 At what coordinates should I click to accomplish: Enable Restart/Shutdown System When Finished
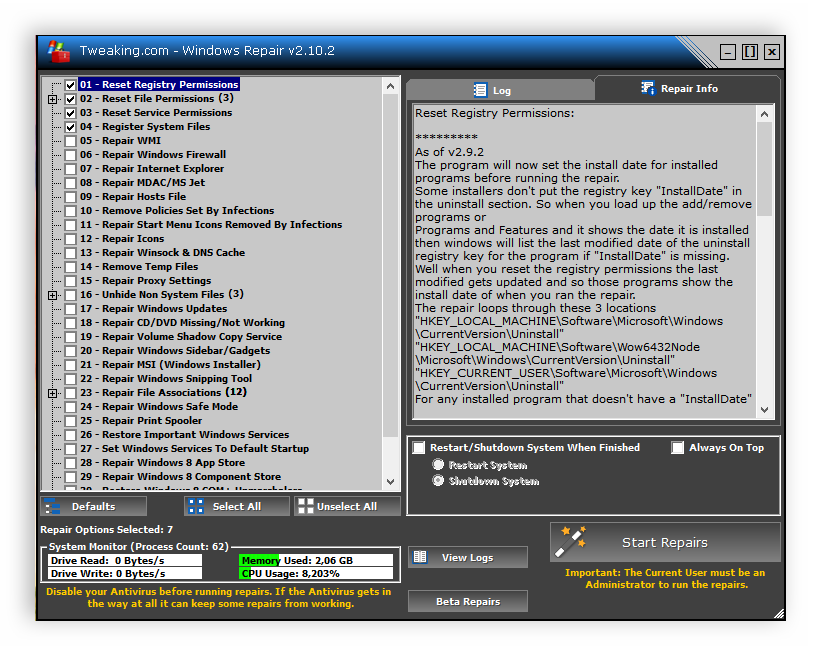click(x=419, y=448)
